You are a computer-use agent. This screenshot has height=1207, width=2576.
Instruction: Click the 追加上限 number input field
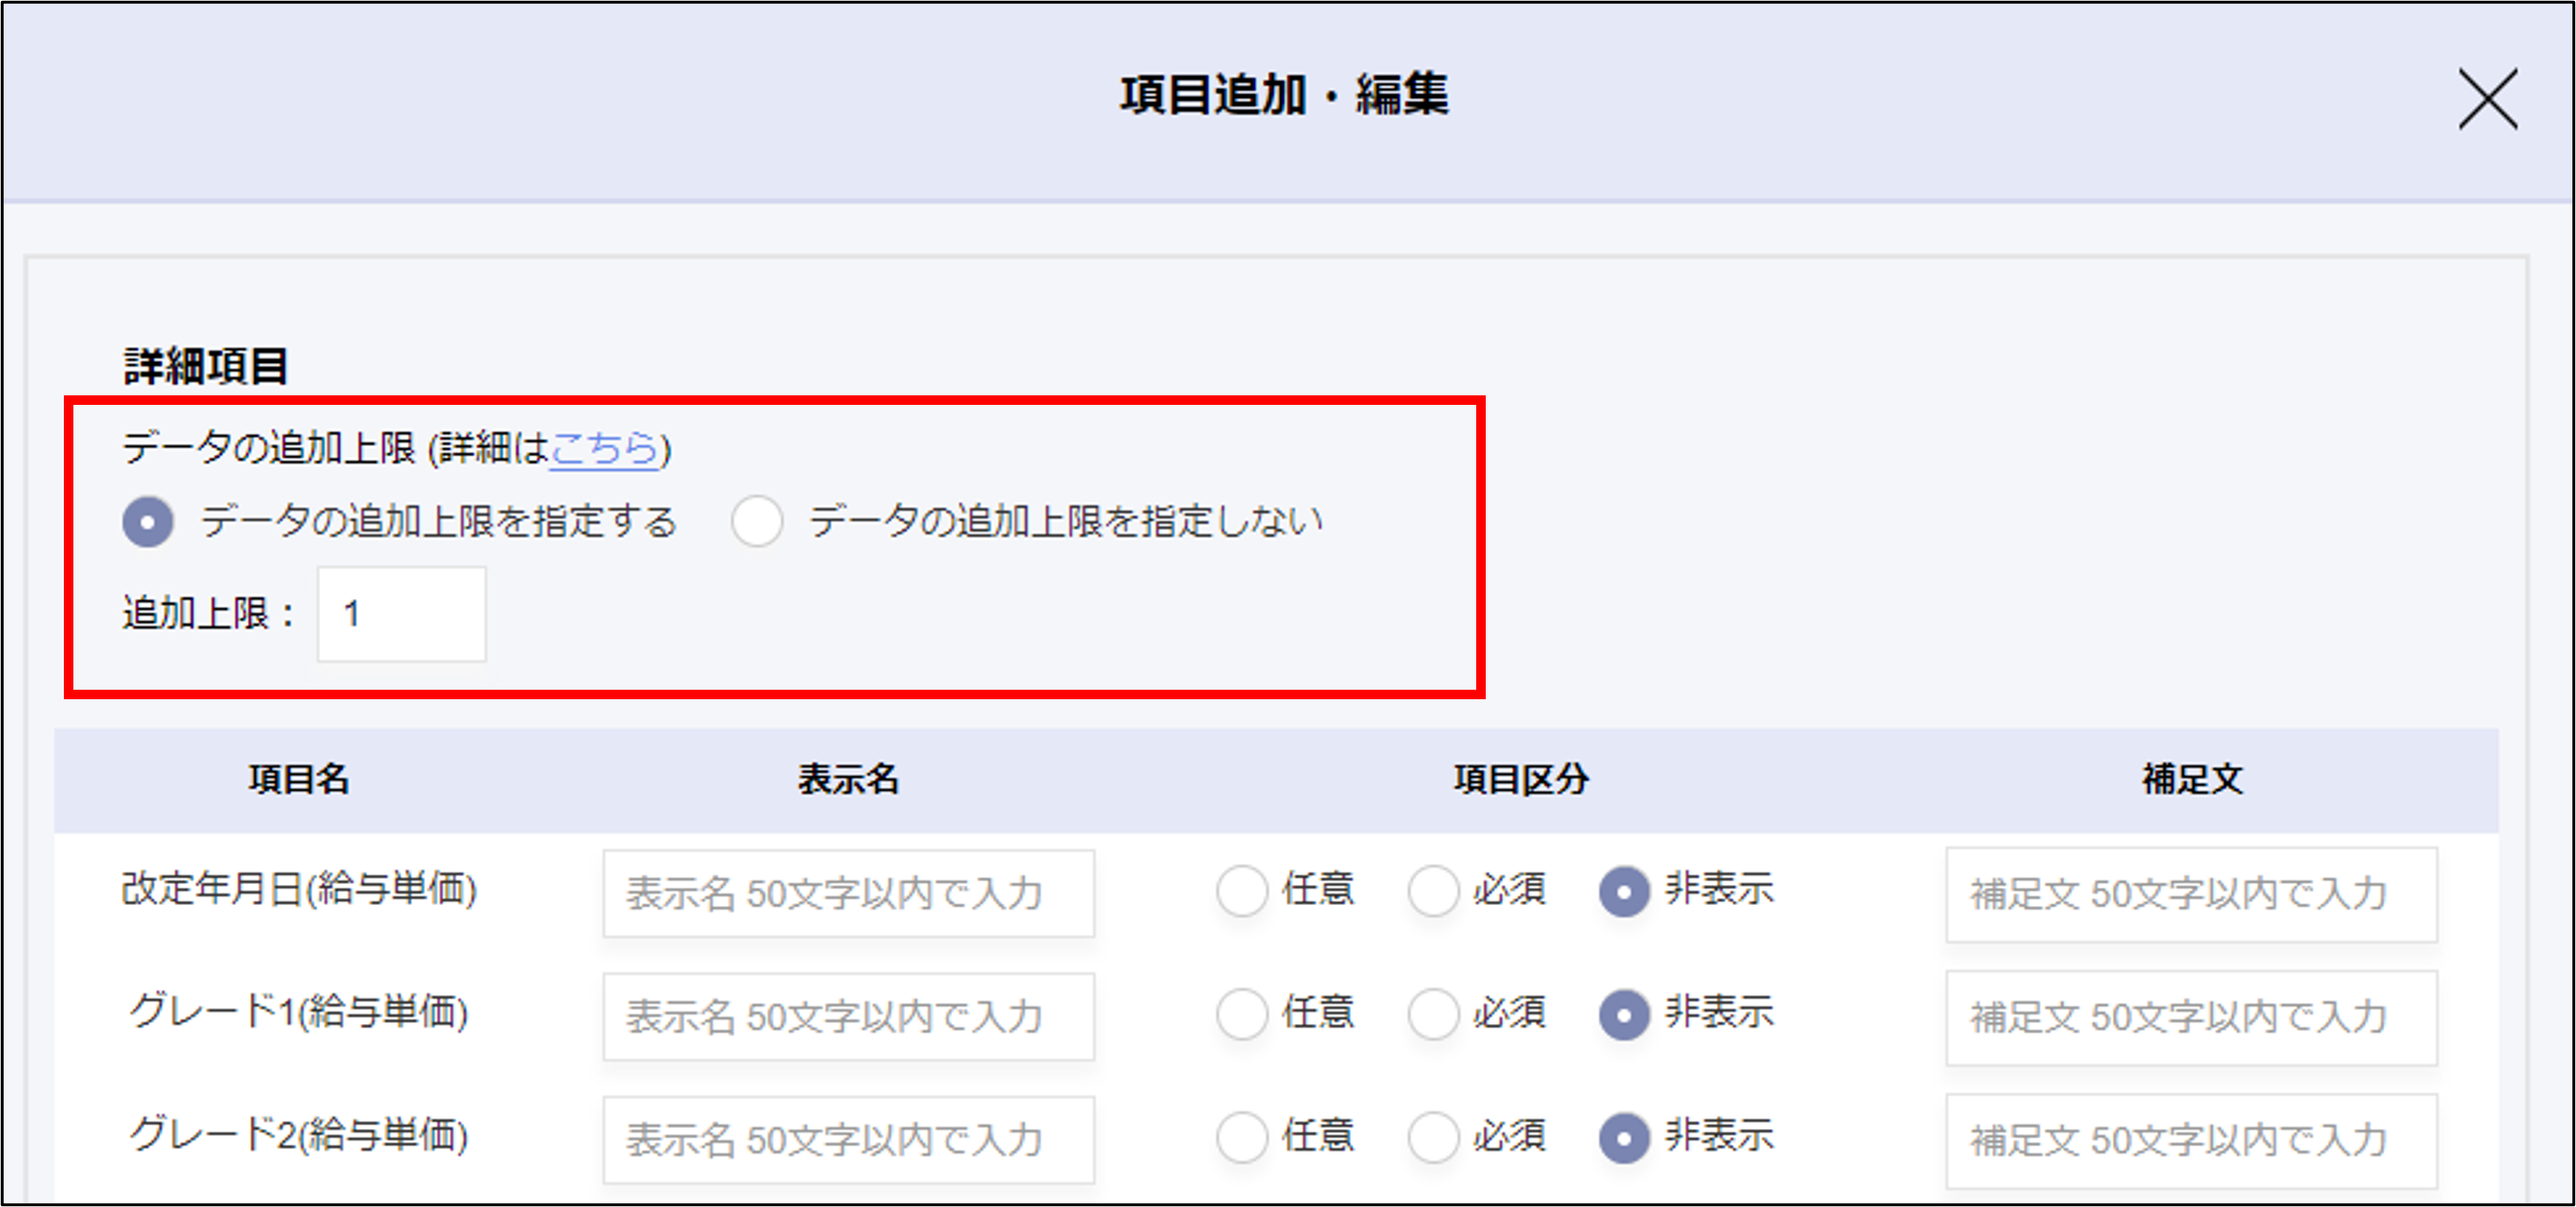[x=402, y=614]
